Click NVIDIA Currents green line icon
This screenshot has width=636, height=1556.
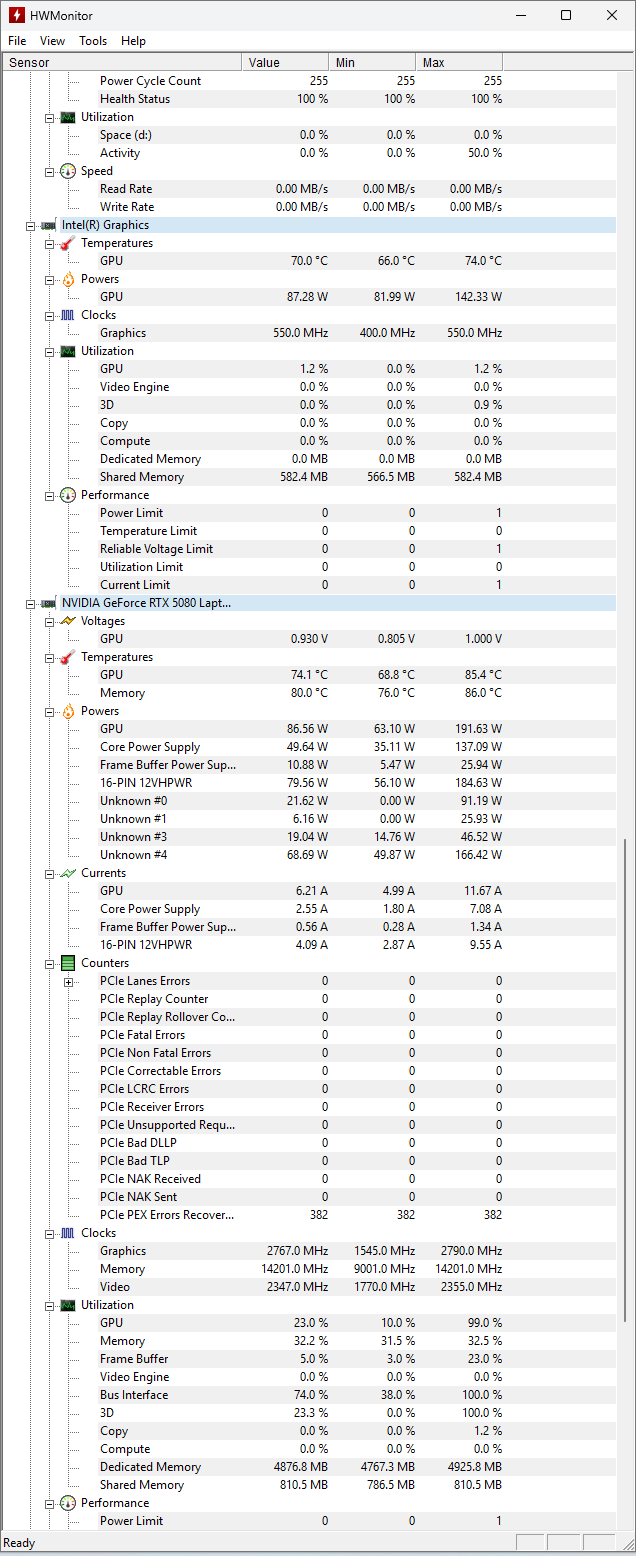click(67, 873)
